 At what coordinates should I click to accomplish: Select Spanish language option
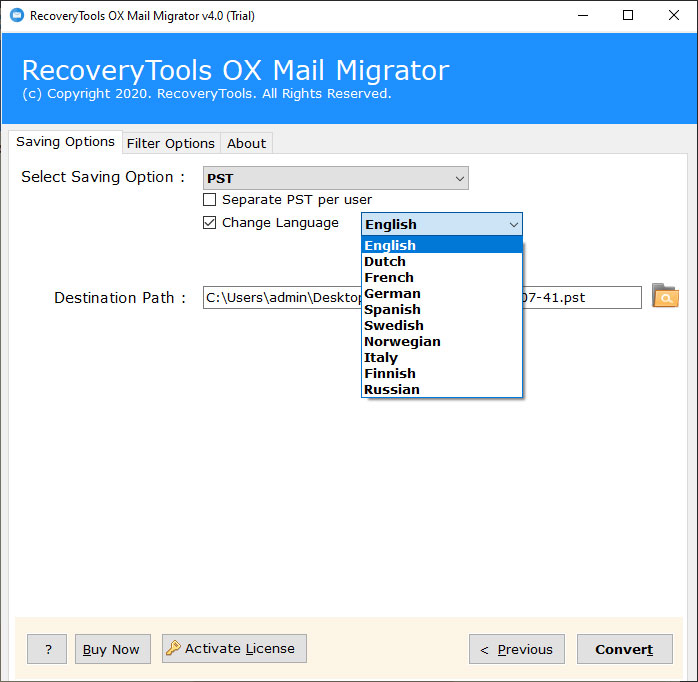(442, 309)
